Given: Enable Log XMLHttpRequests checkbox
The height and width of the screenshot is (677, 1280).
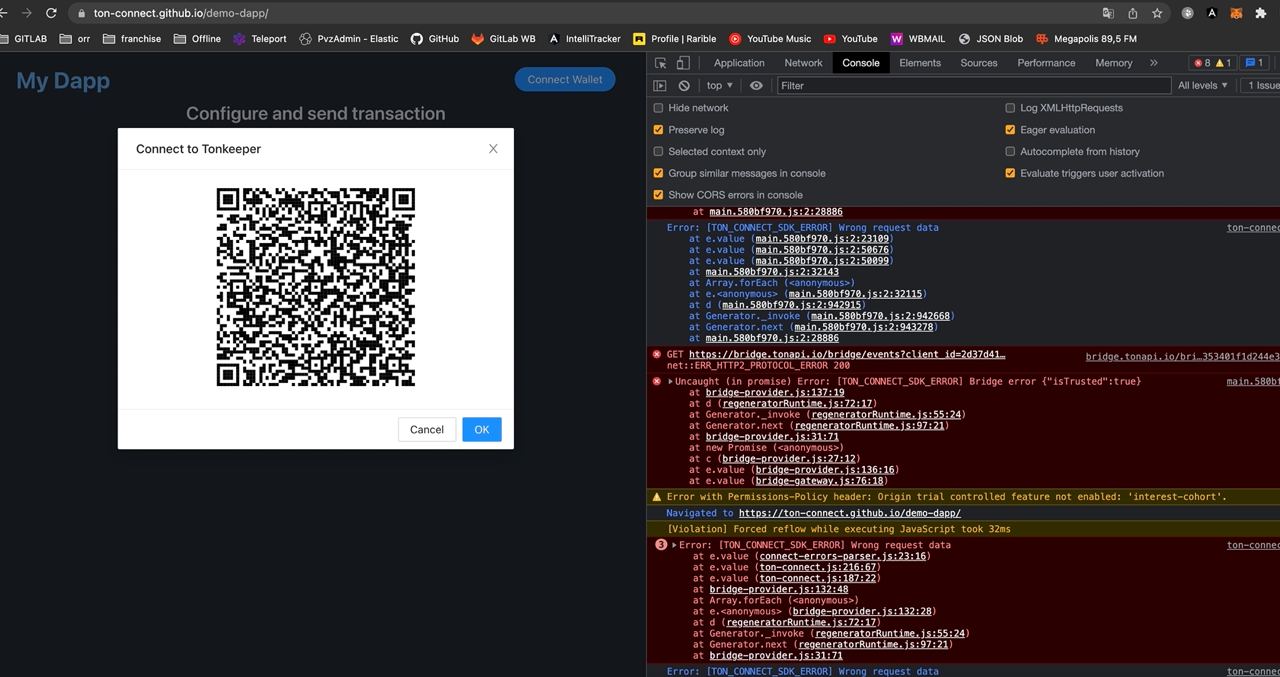Looking at the screenshot, I should pyautogui.click(x=1010, y=108).
